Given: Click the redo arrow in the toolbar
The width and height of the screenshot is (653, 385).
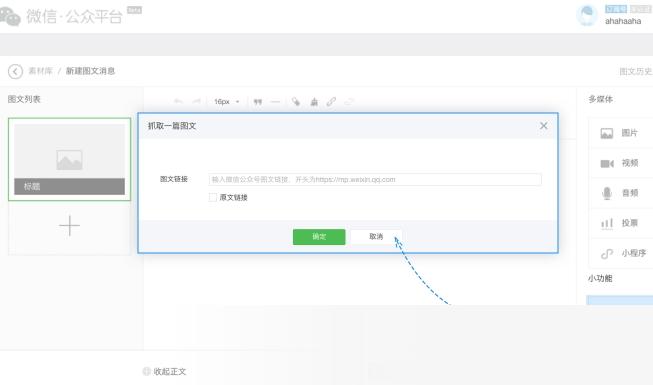Looking at the screenshot, I should coord(197,102).
